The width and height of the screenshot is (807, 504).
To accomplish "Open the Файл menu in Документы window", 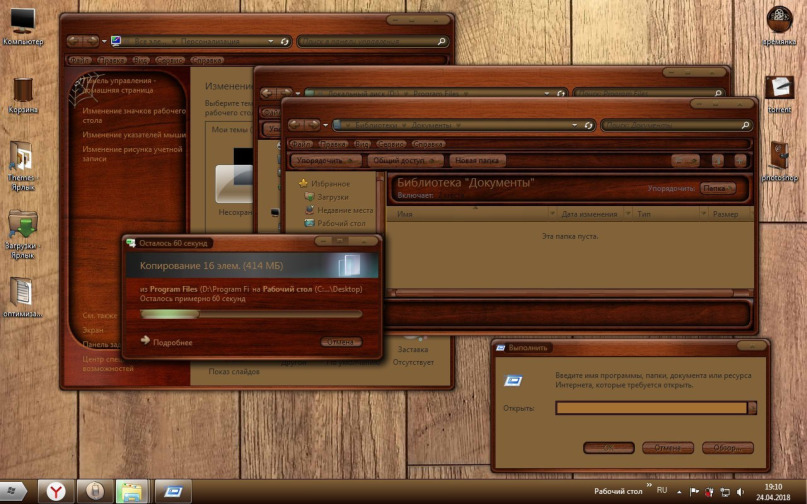I will point(301,144).
